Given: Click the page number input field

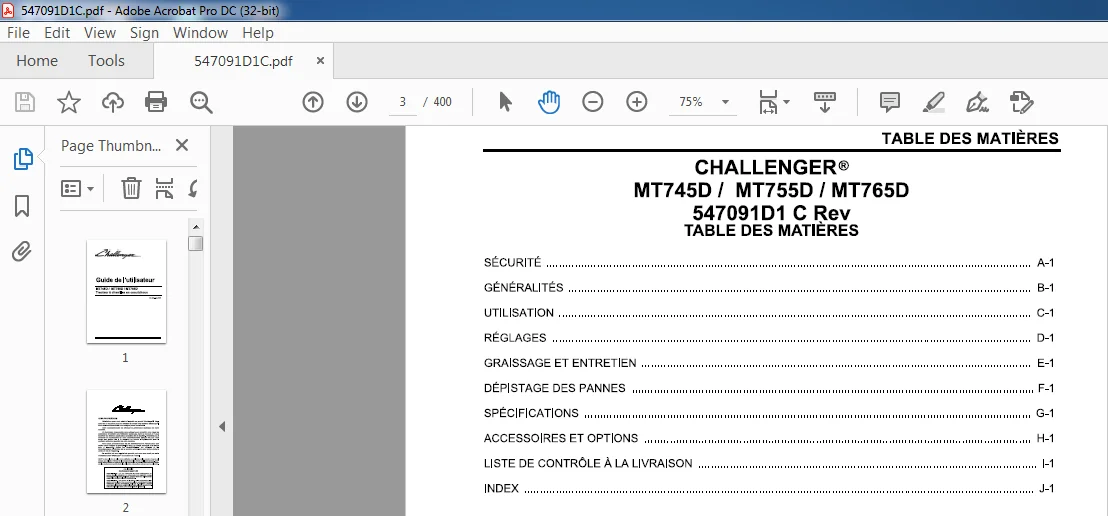Looking at the screenshot, I should [x=403, y=102].
